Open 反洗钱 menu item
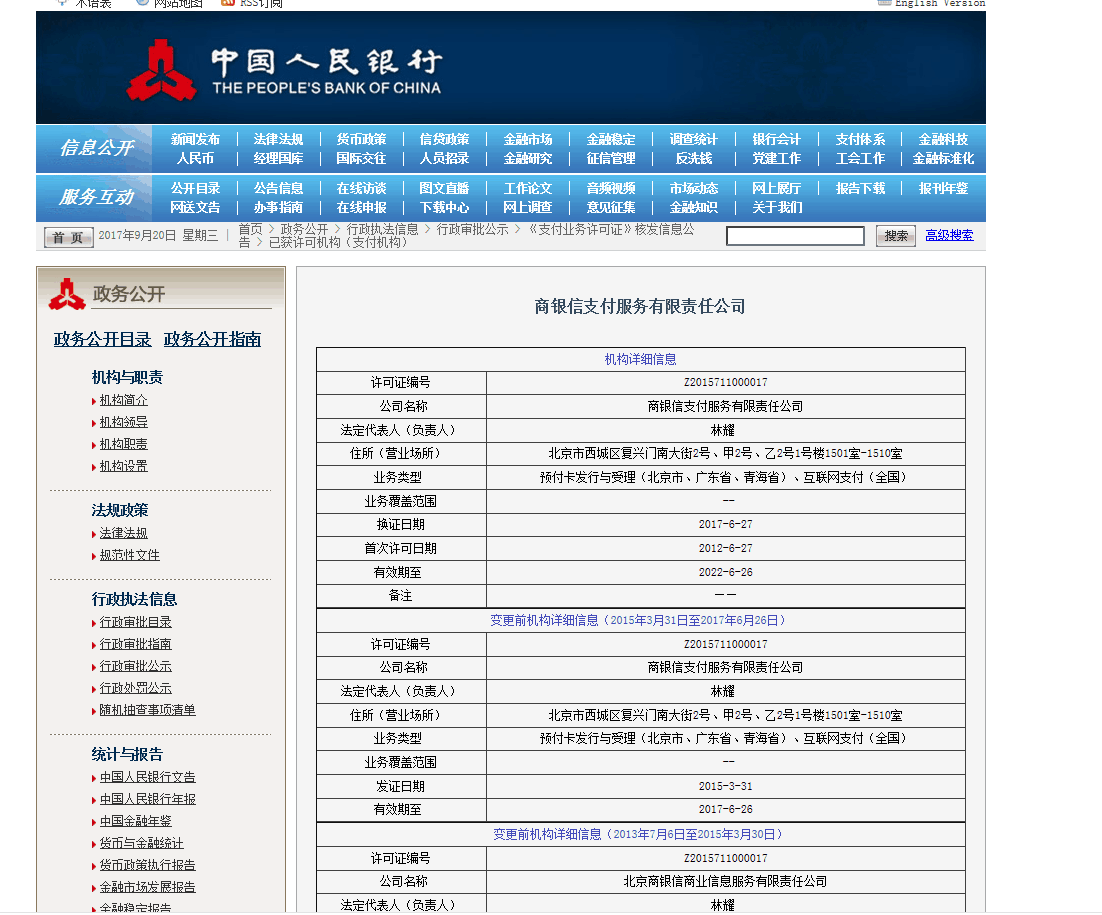Screen dimensions: 1102x915 click(694, 158)
